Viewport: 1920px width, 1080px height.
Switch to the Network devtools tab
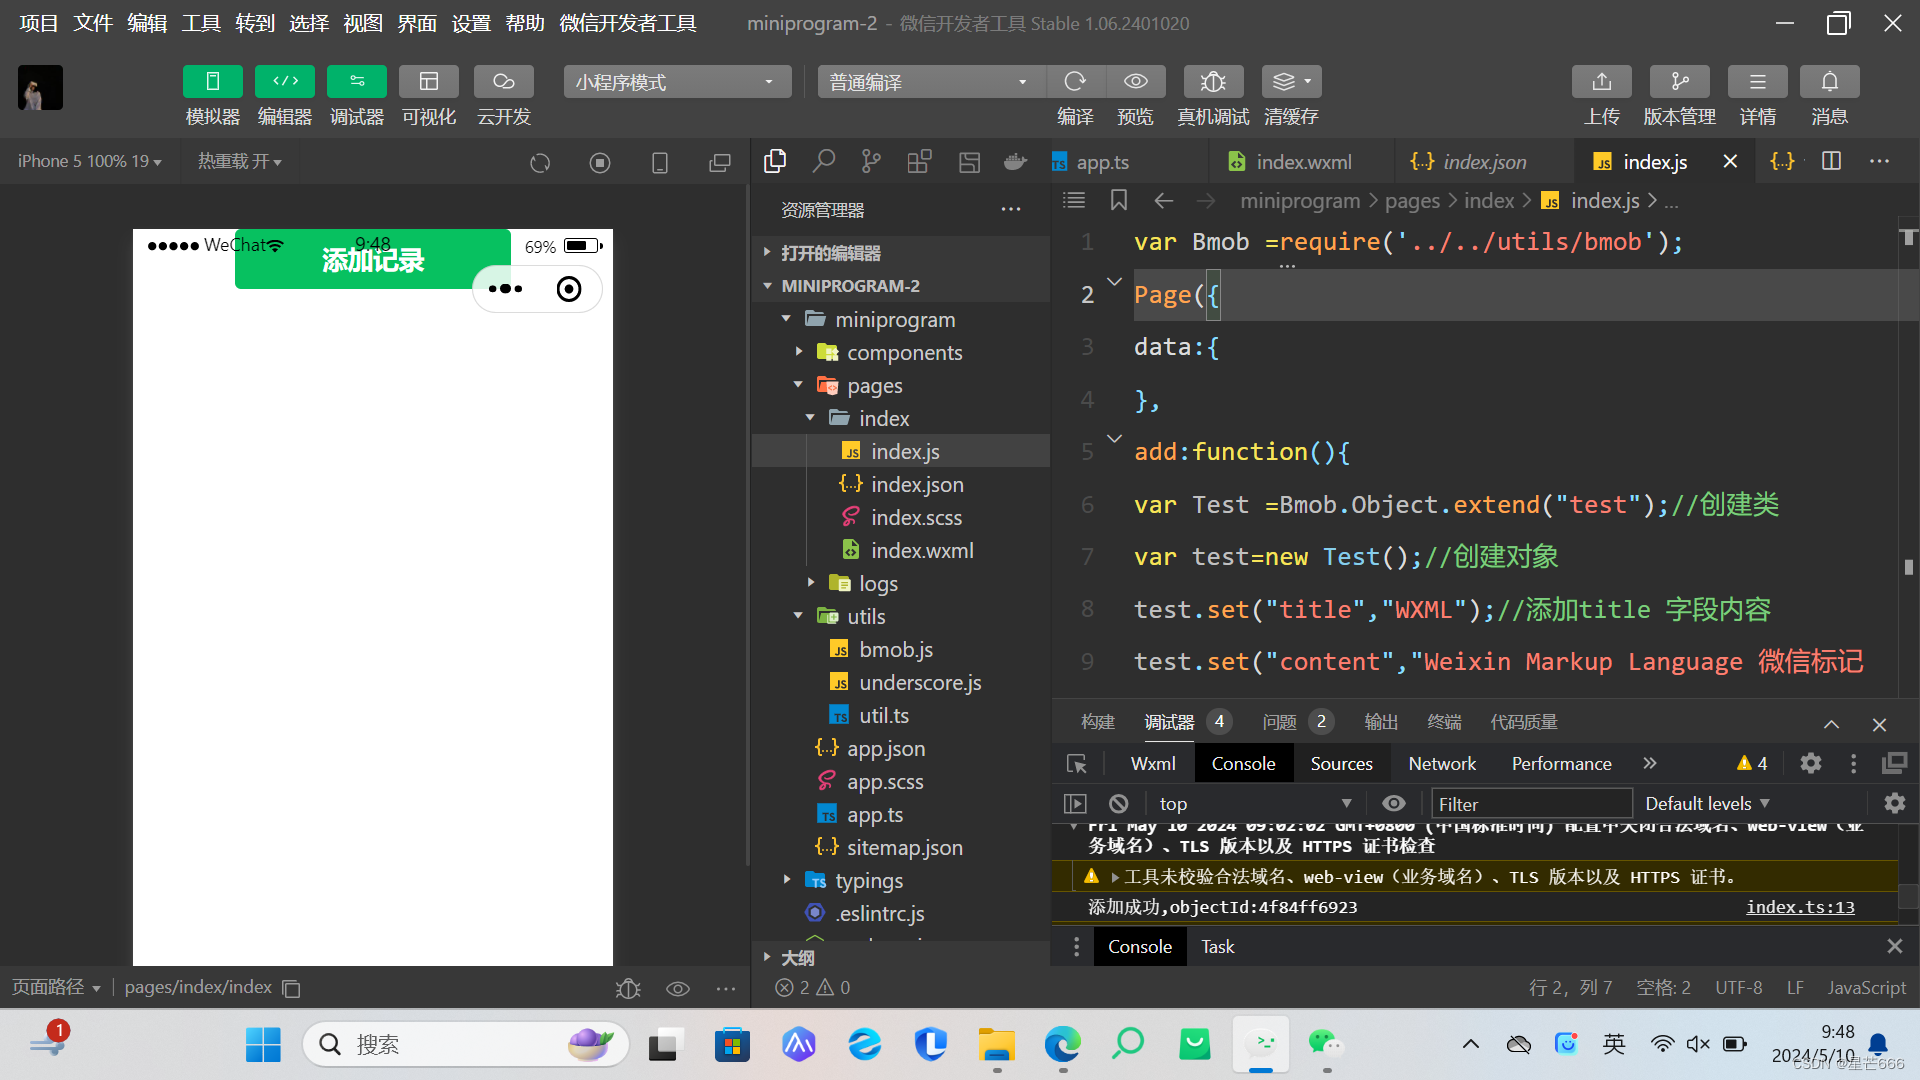pos(1441,763)
